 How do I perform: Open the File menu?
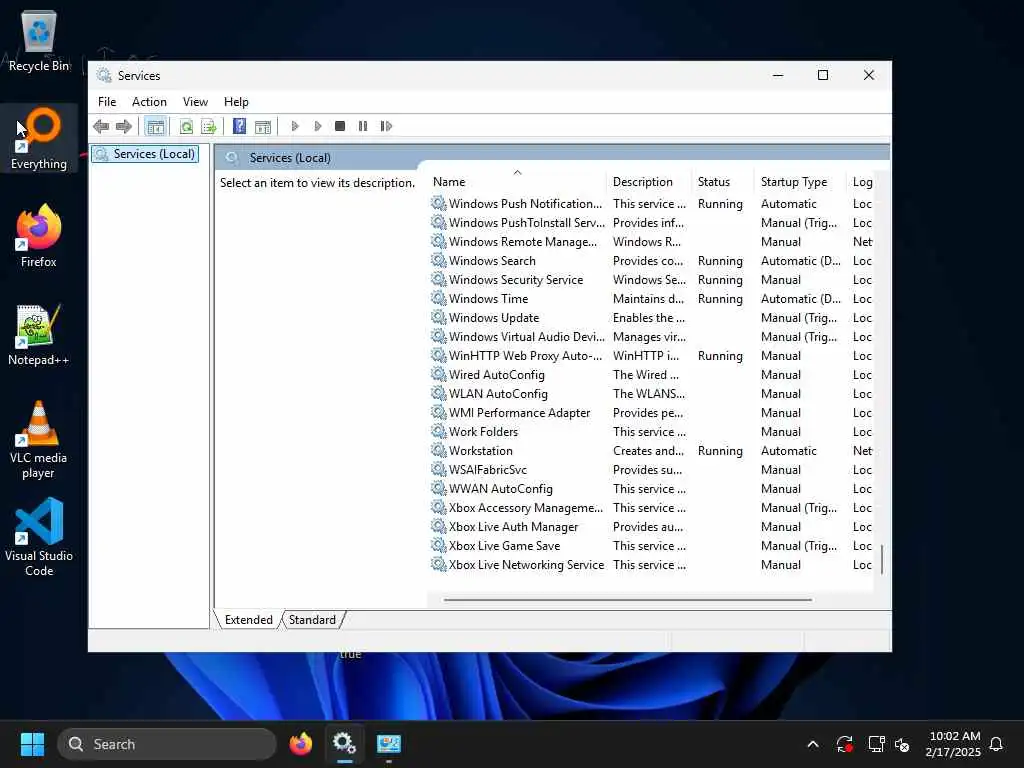(107, 102)
